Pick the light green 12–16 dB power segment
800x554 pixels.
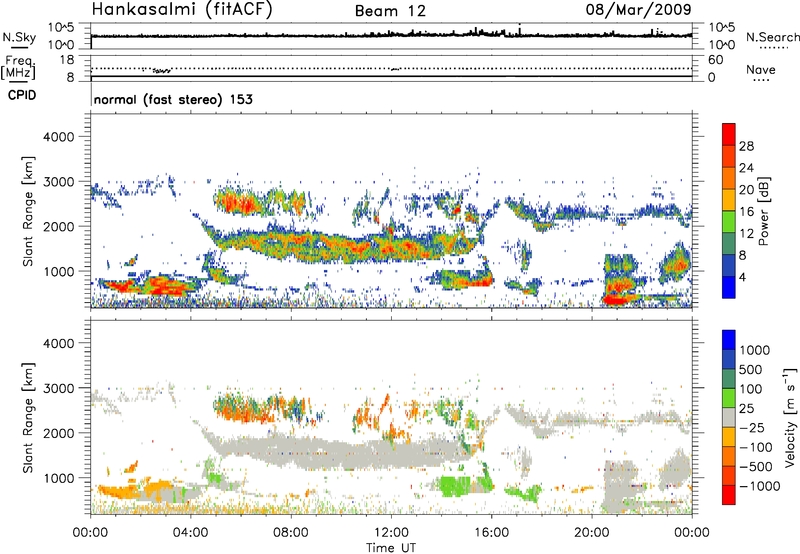[x=729, y=222]
